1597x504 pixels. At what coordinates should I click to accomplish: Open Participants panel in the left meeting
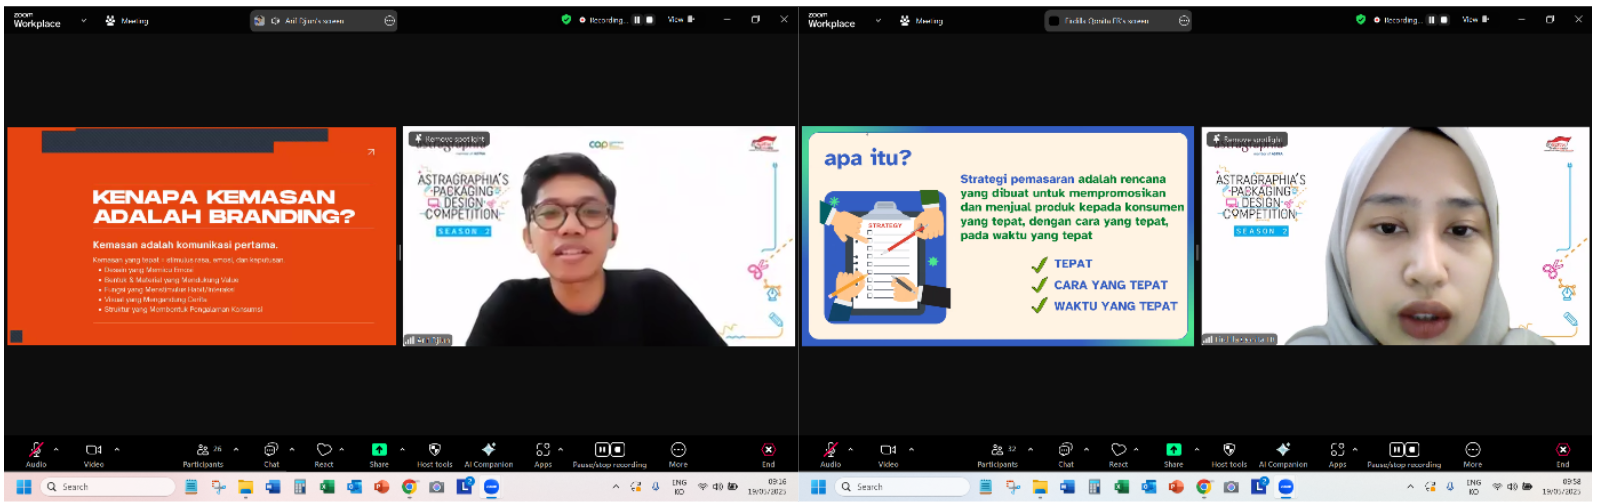(x=204, y=451)
